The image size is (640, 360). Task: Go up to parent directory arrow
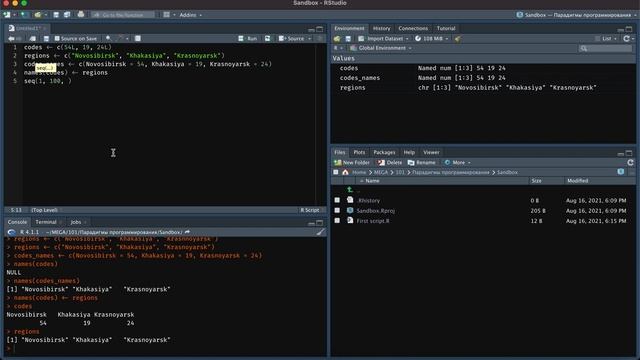click(x=350, y=190)
